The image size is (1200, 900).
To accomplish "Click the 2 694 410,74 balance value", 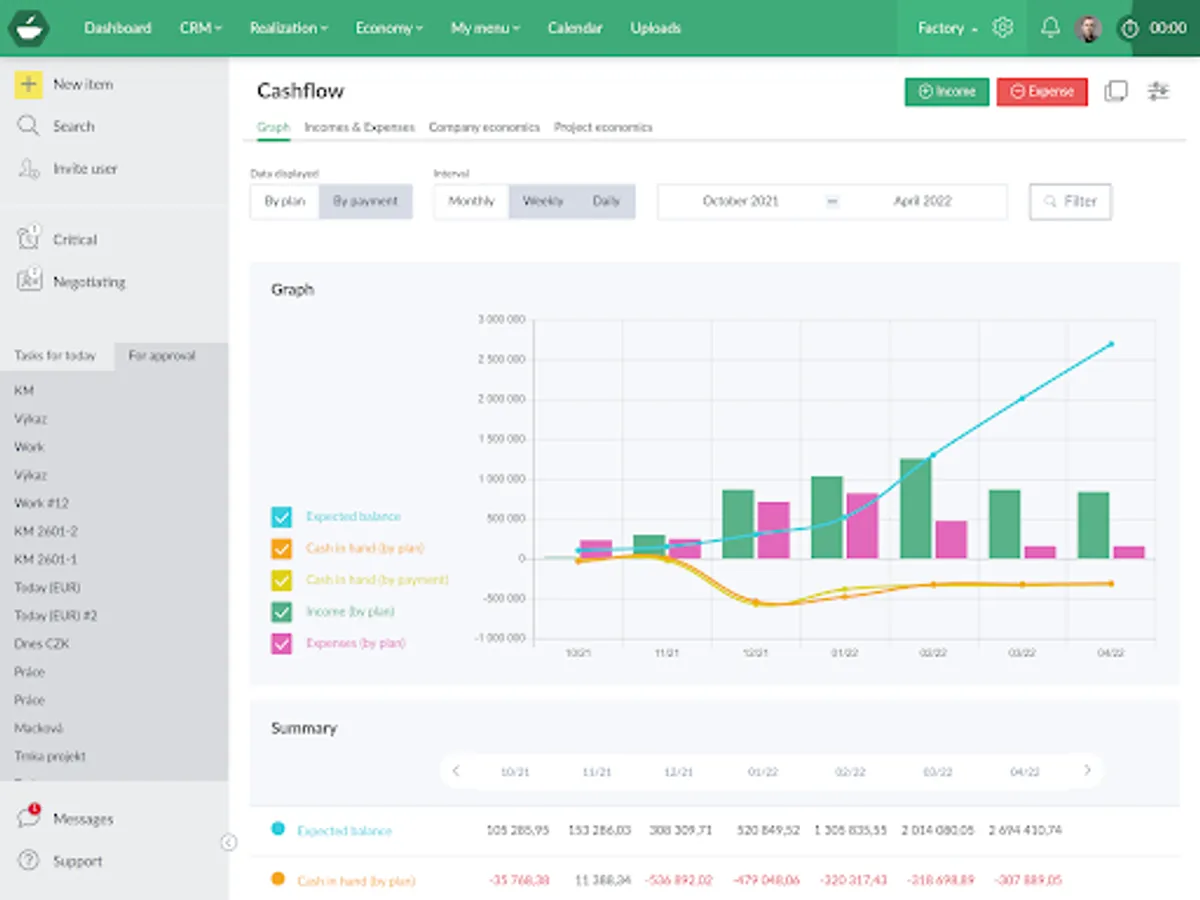I will [1025, 830].
